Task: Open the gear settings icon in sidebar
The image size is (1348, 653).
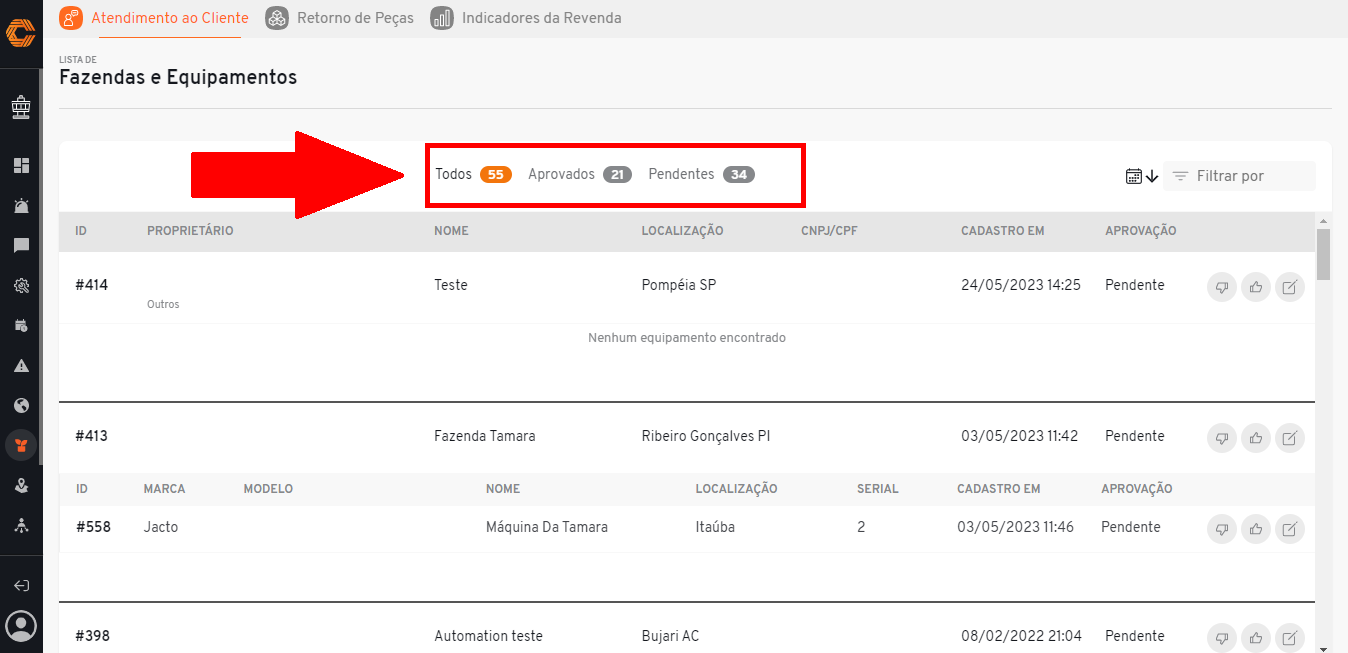Action: [21, 285]
